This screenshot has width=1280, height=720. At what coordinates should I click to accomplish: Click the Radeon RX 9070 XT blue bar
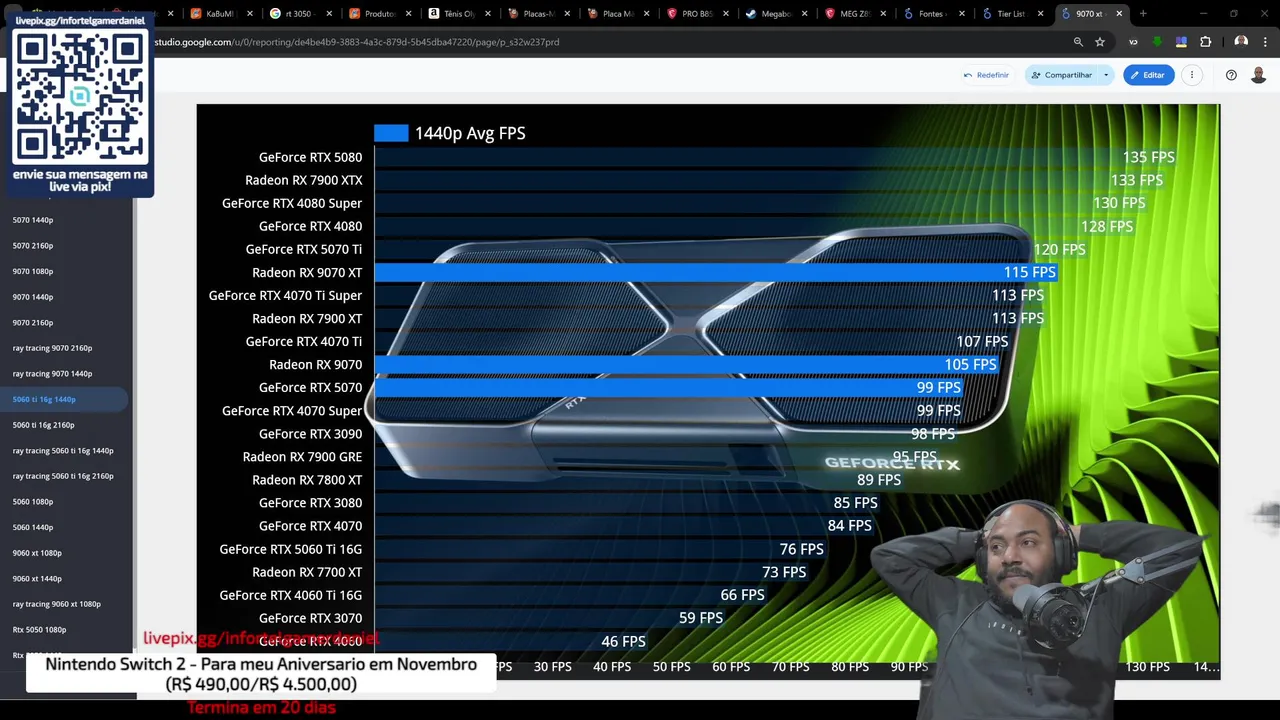coord(715,272)
